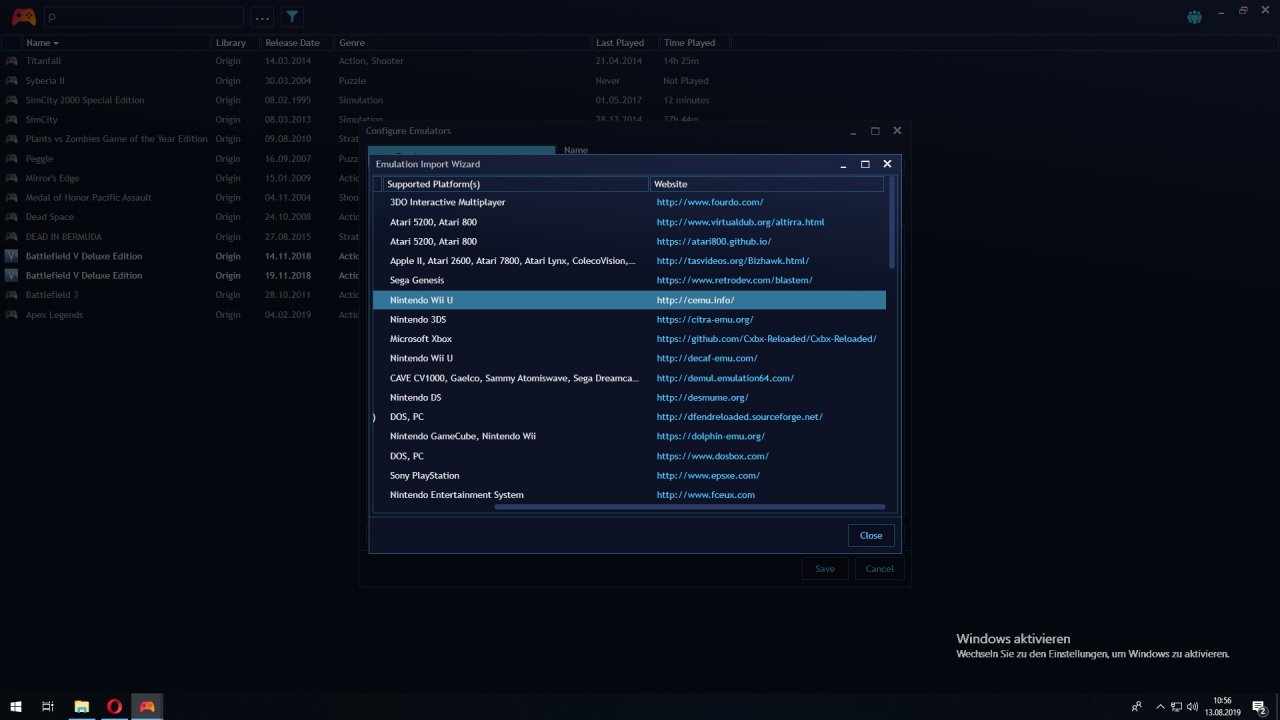Select the Sony PlayStation row
This screenshot has height=720, width=1280.
(x=629, y=475)
